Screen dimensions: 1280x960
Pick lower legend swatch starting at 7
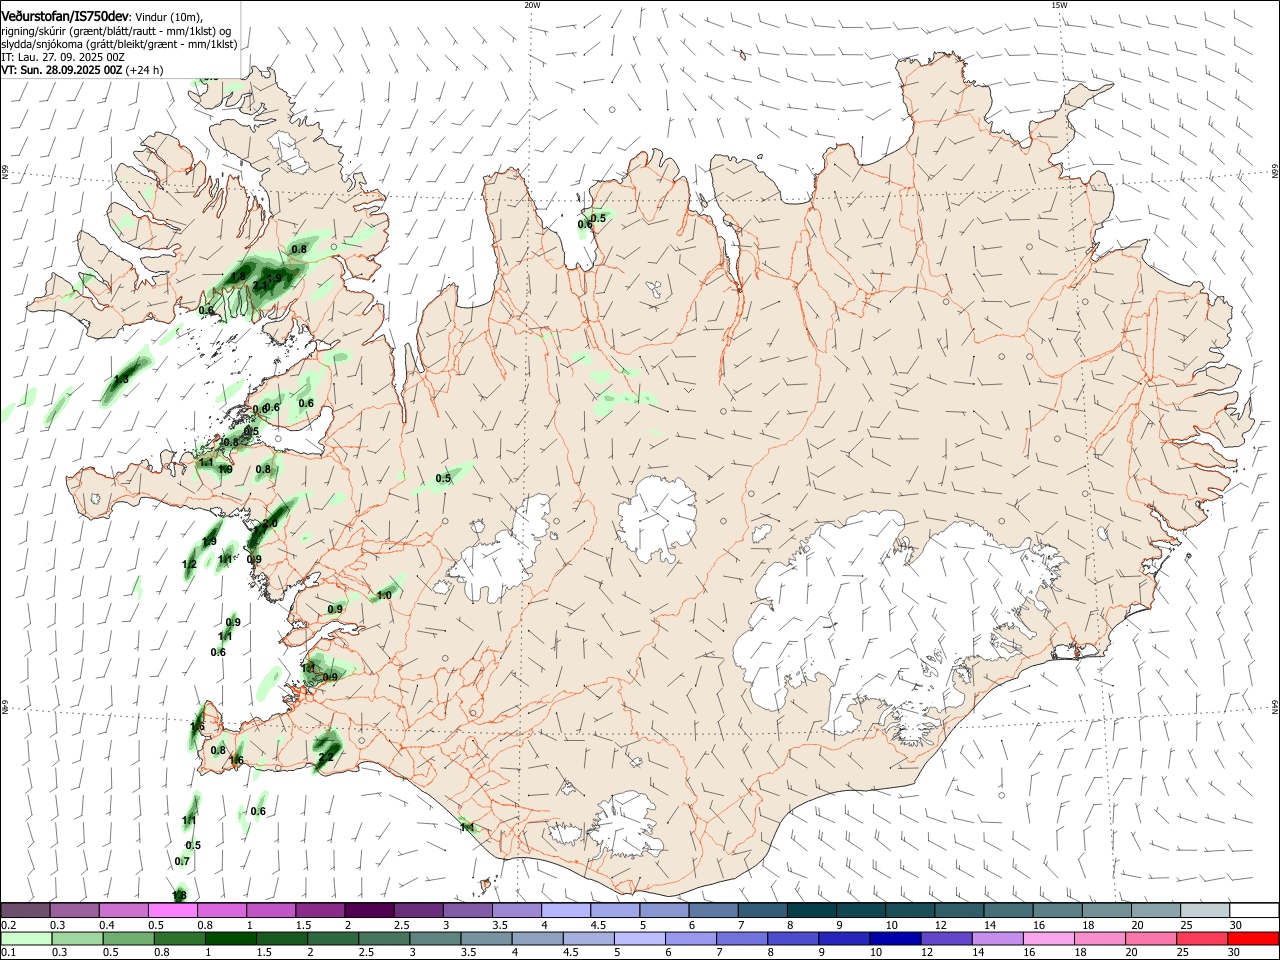click(741, 938)
